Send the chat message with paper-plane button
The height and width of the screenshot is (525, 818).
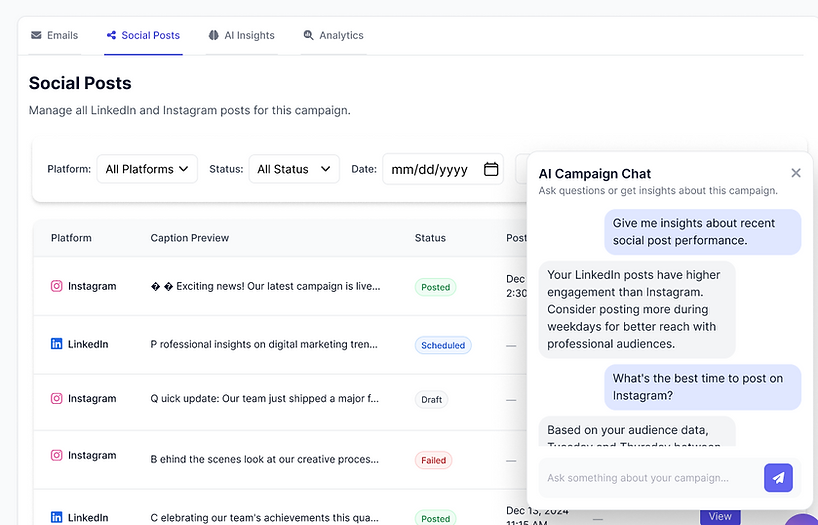[x=778, y=478]
